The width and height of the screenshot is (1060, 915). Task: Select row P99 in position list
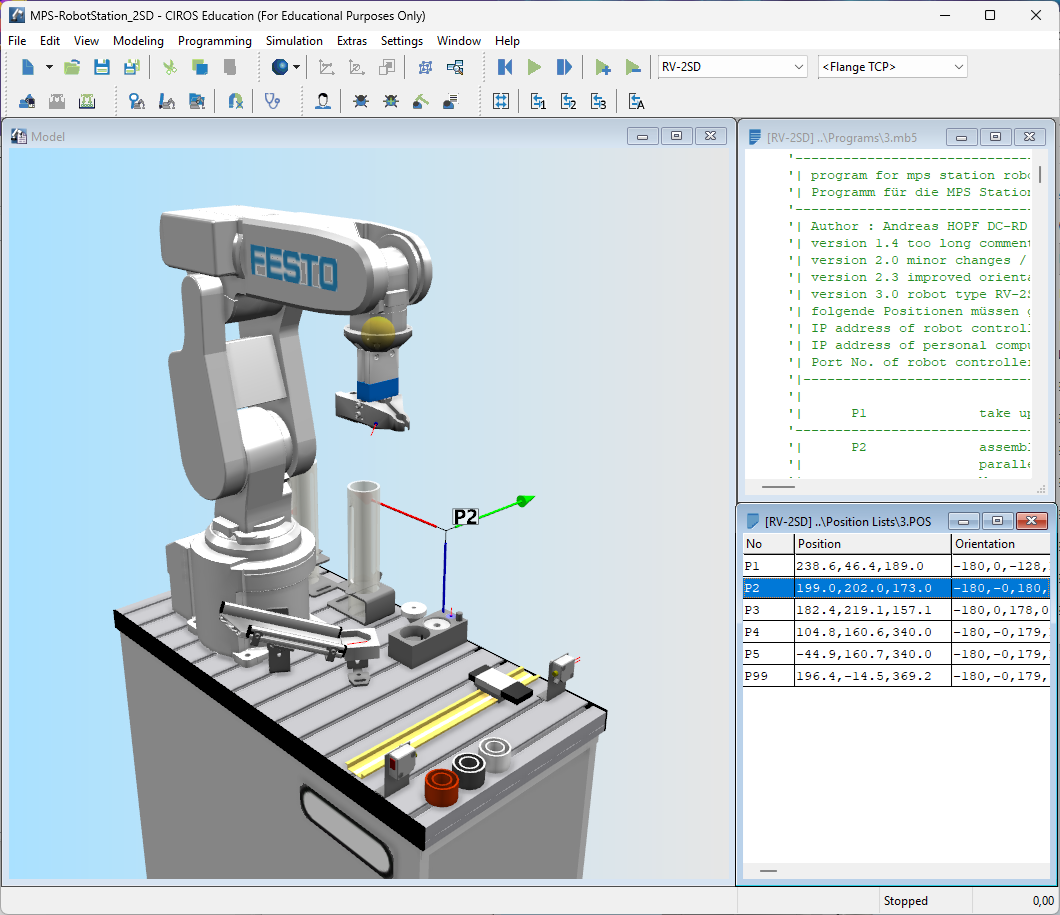pyautogui.click(x=896, y=676)
